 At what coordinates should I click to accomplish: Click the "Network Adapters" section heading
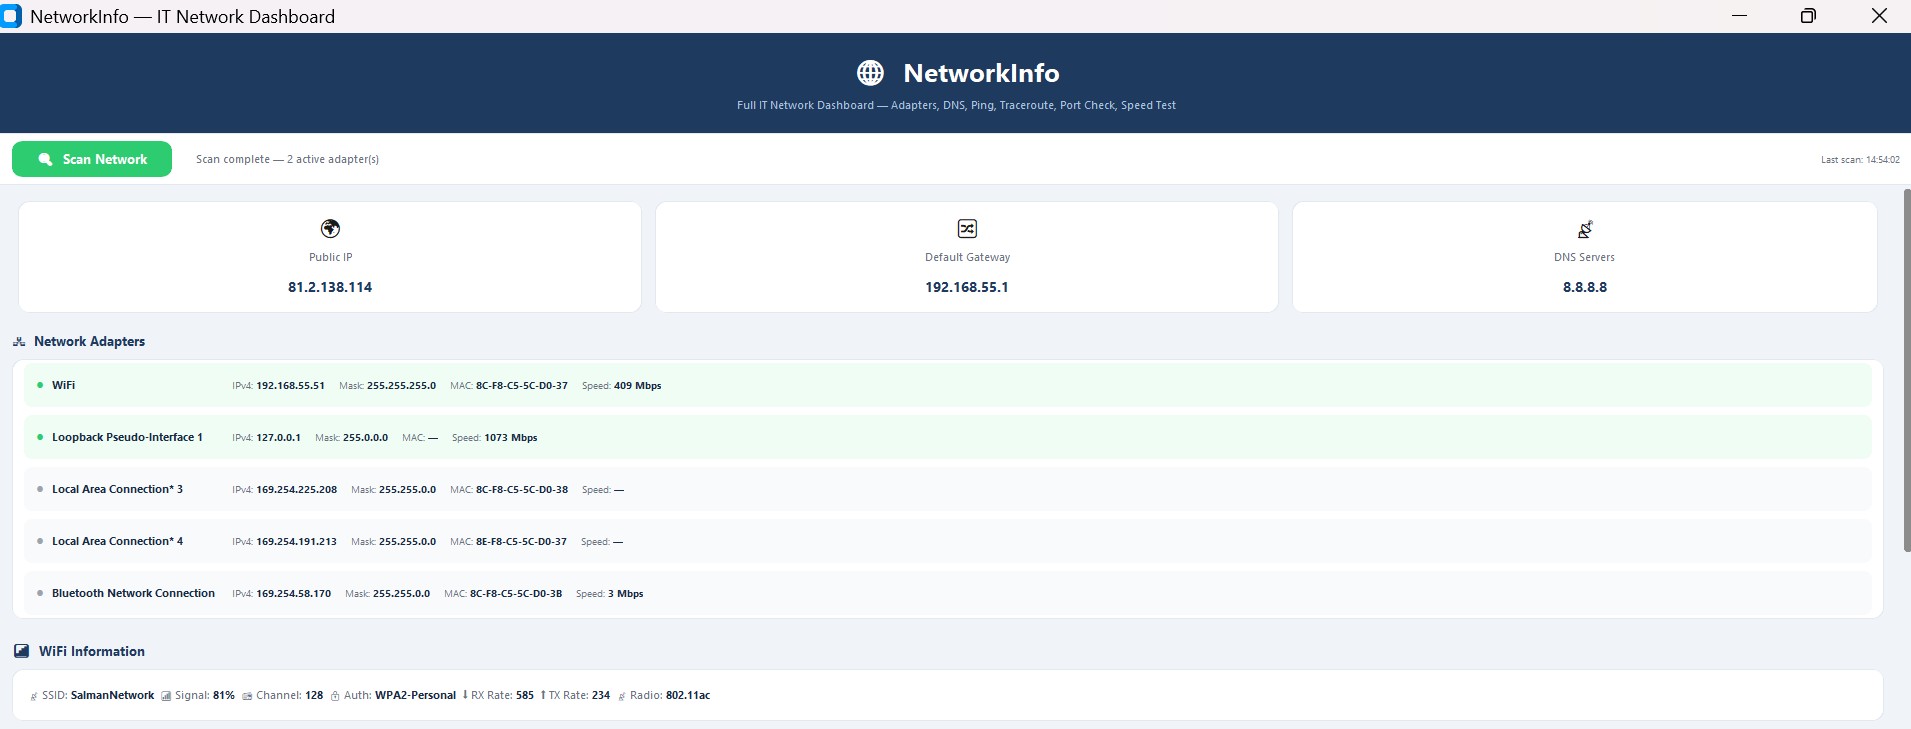89,342
